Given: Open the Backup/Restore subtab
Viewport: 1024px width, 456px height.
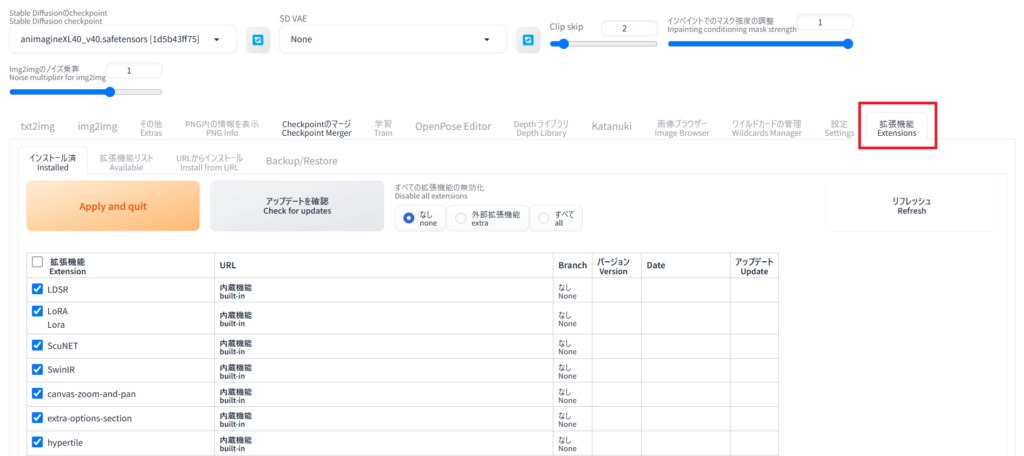Looking at the screenshot, I should 301,161.
